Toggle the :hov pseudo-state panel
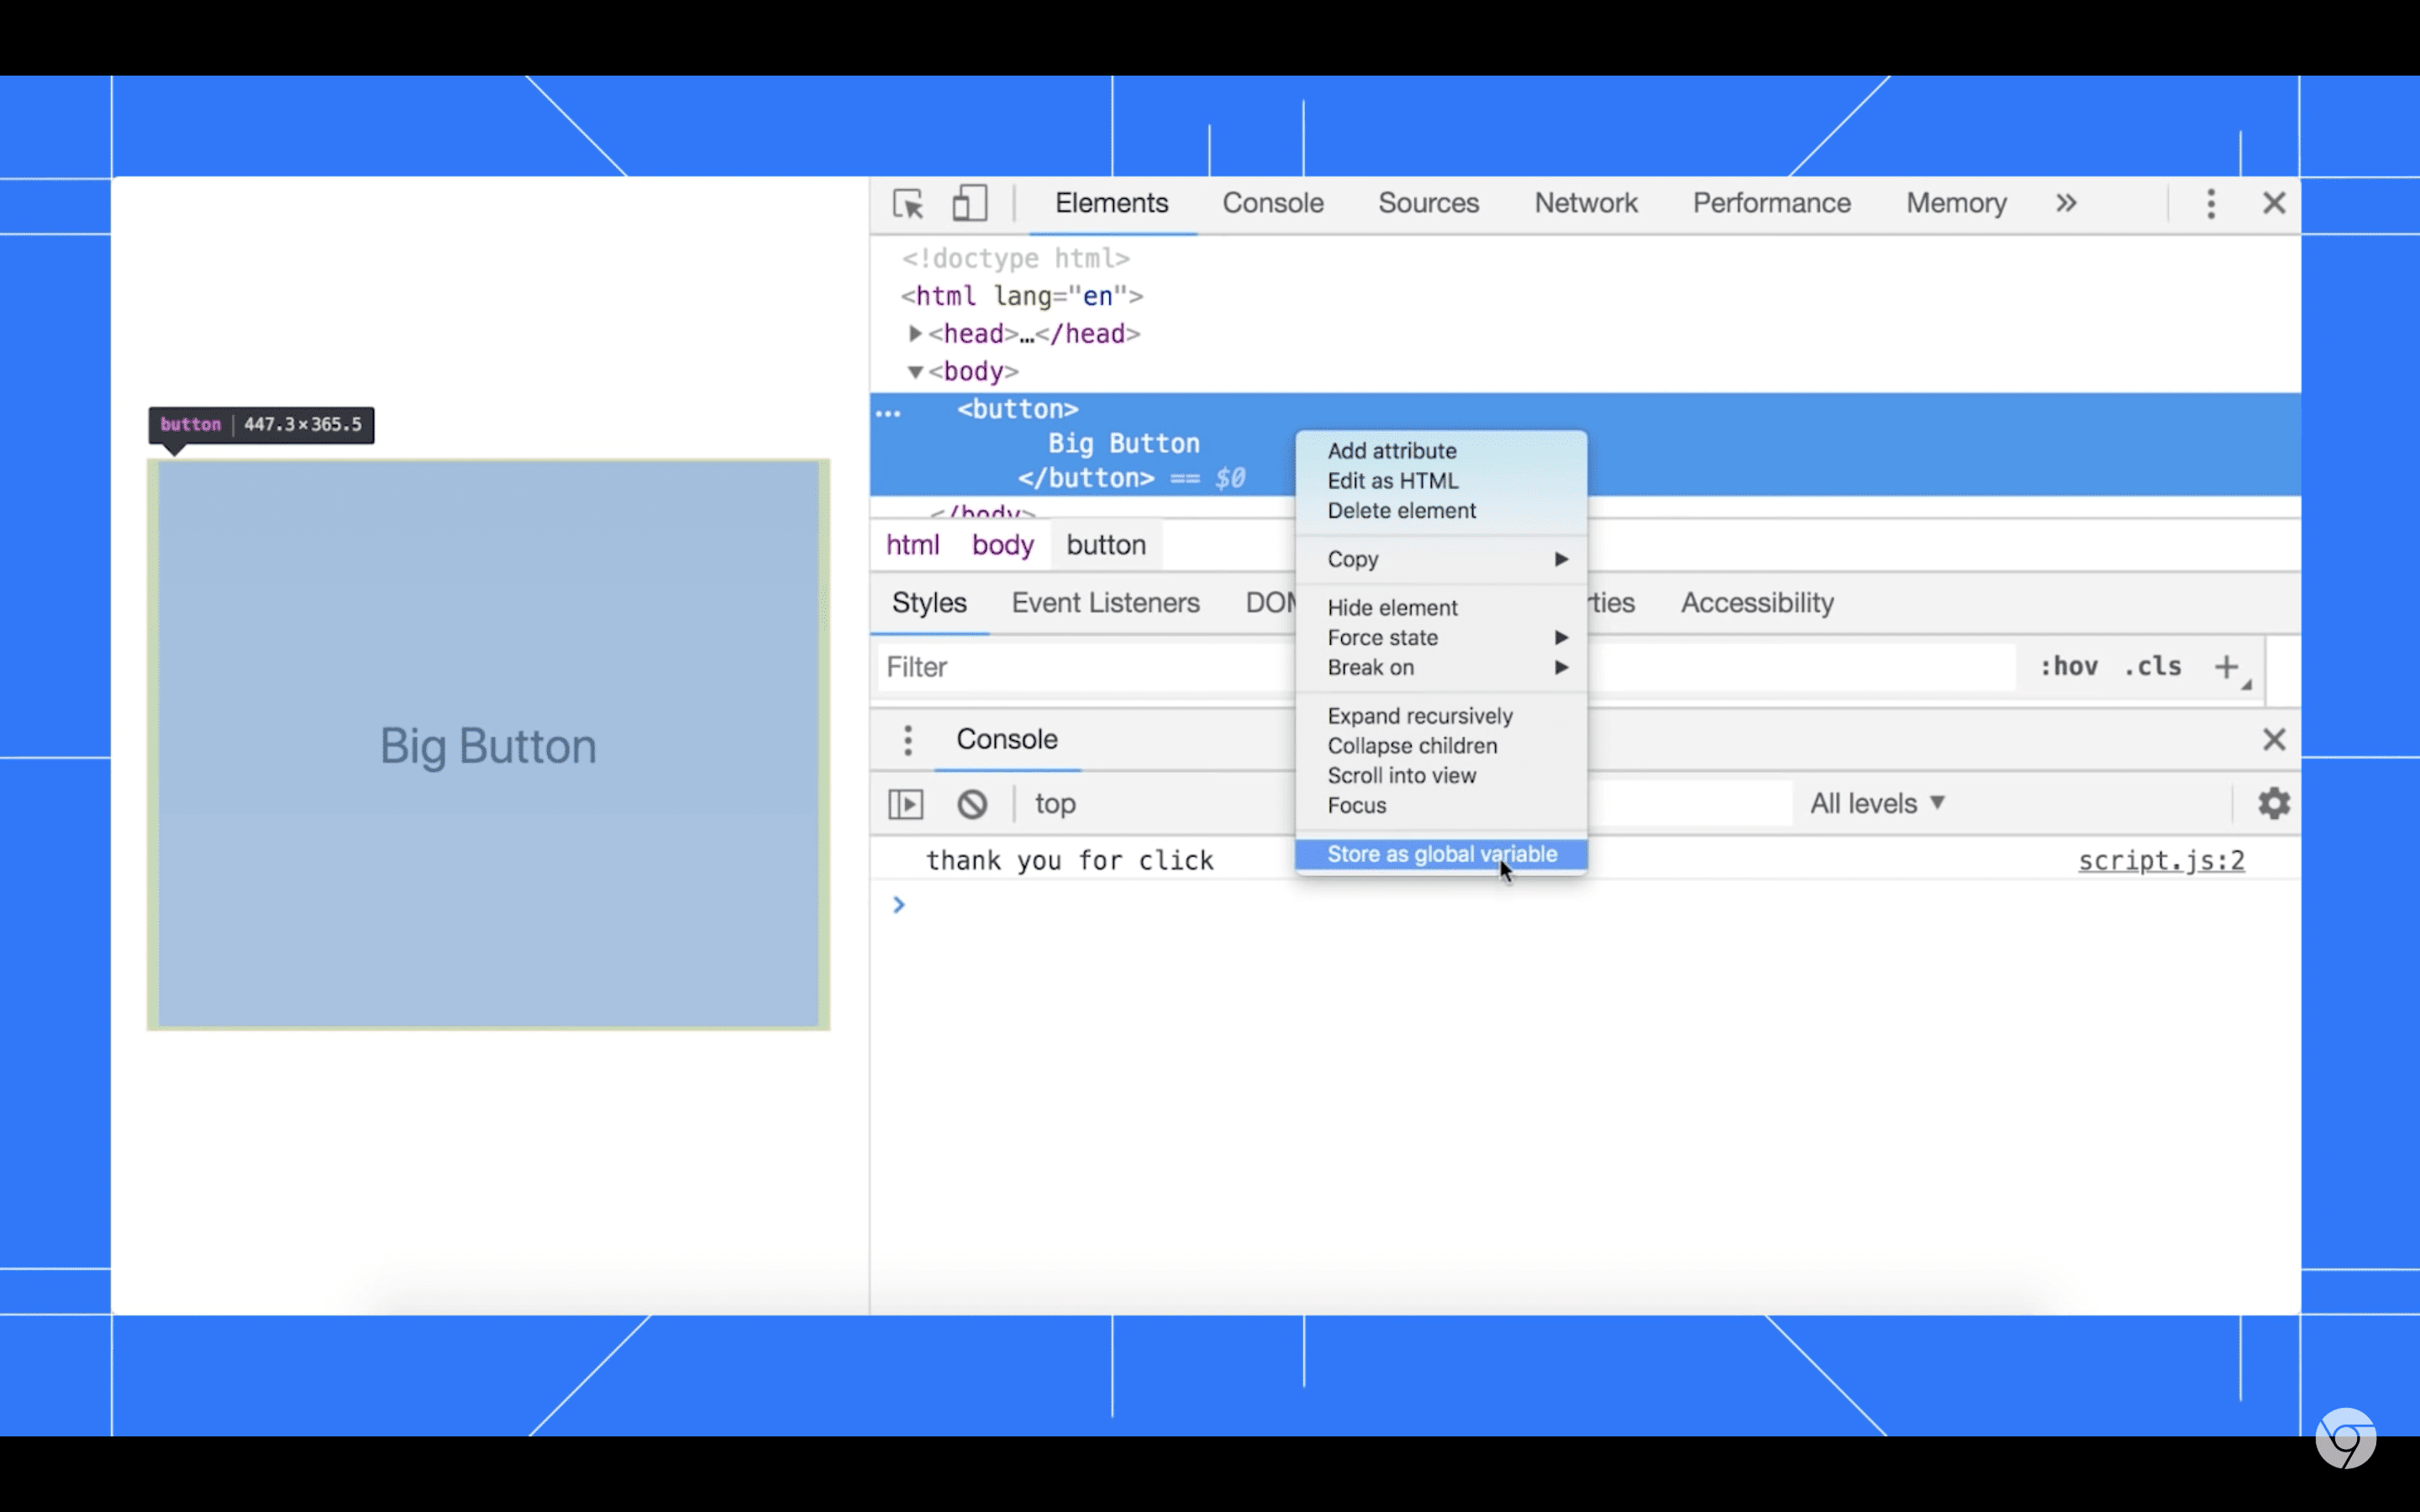Image resolution: width=2420 pixels, height=1512 pixels. point(2066,665)
